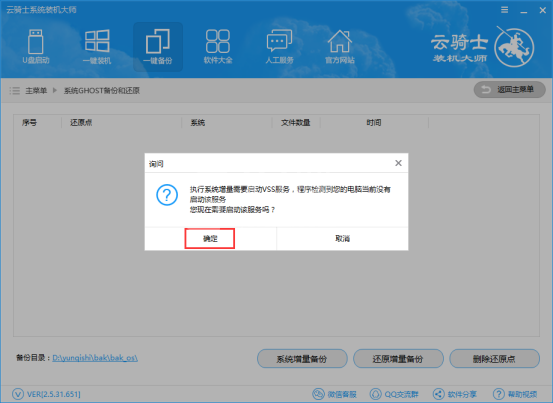Viewport: 553px width, 403px height.
Task: Click the breadcrumb list icon
Action: tap(14, 91)
